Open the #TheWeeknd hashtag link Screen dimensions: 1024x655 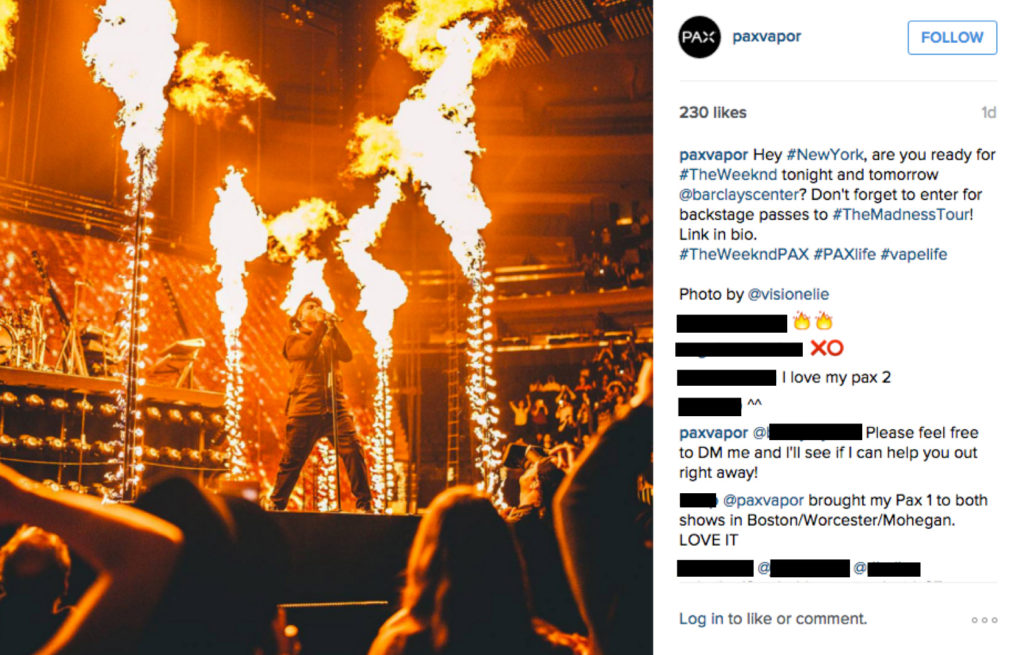[x=728, y=174]
